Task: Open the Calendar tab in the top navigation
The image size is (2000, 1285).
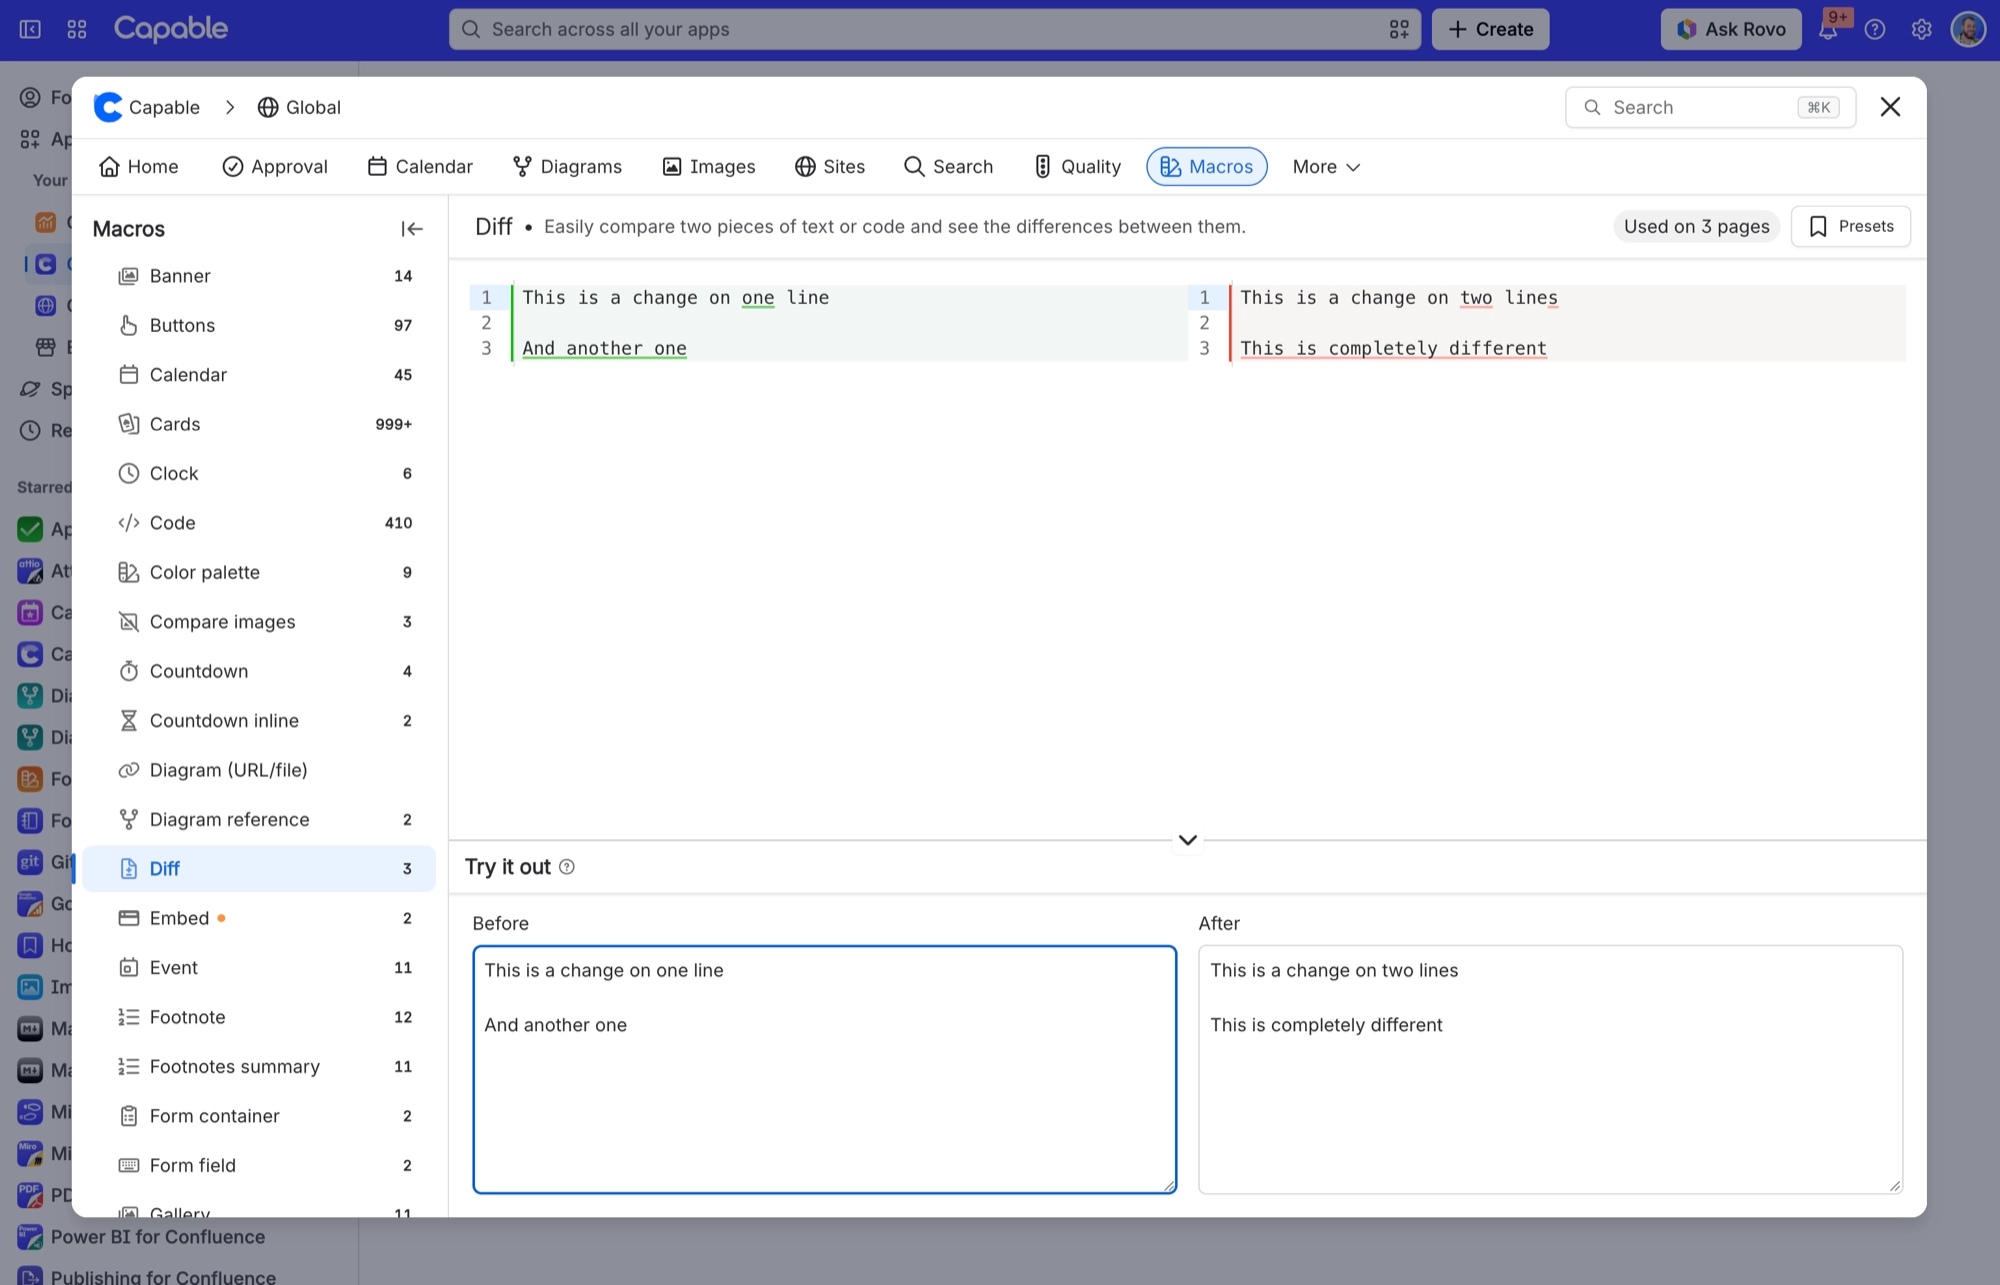Action: 420,167
